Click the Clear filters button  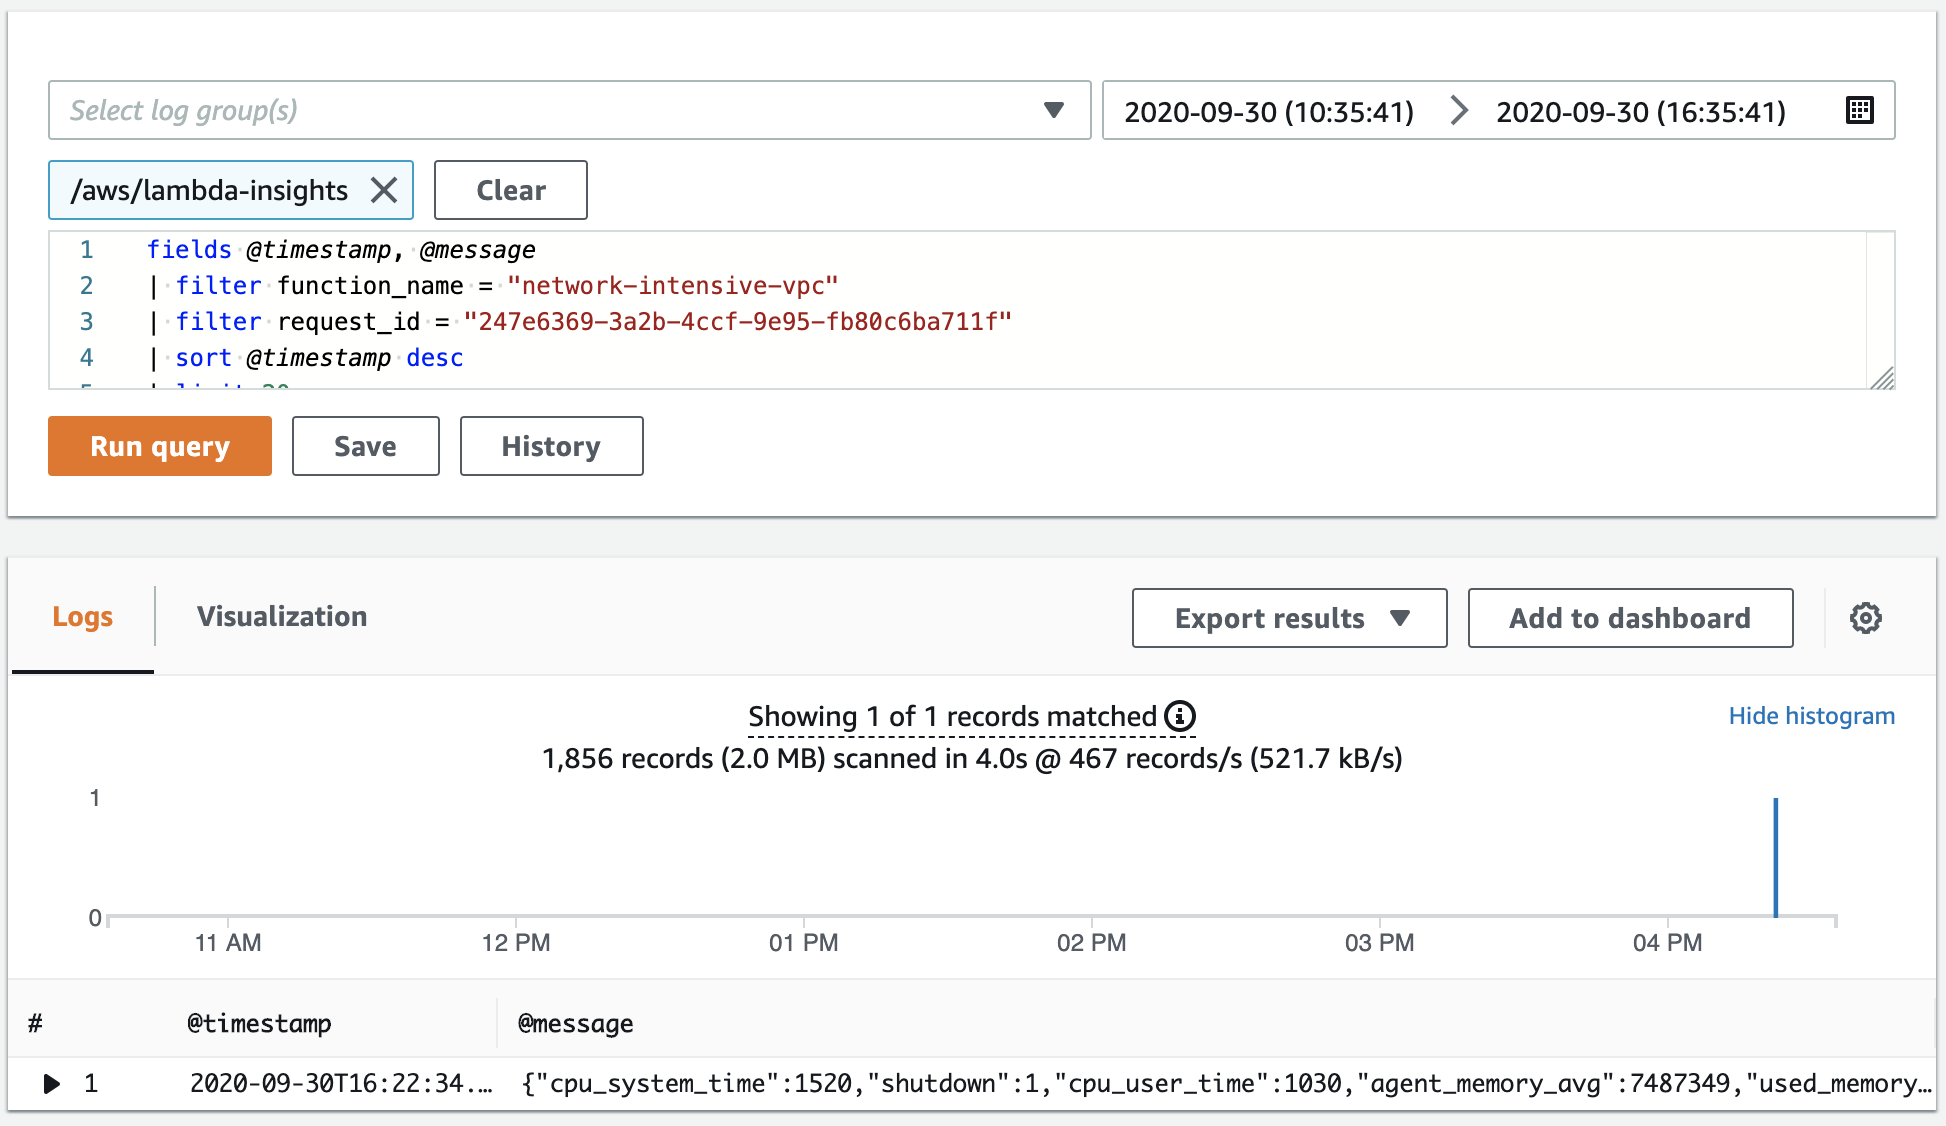pyautogui.click(x=511, y=190)
